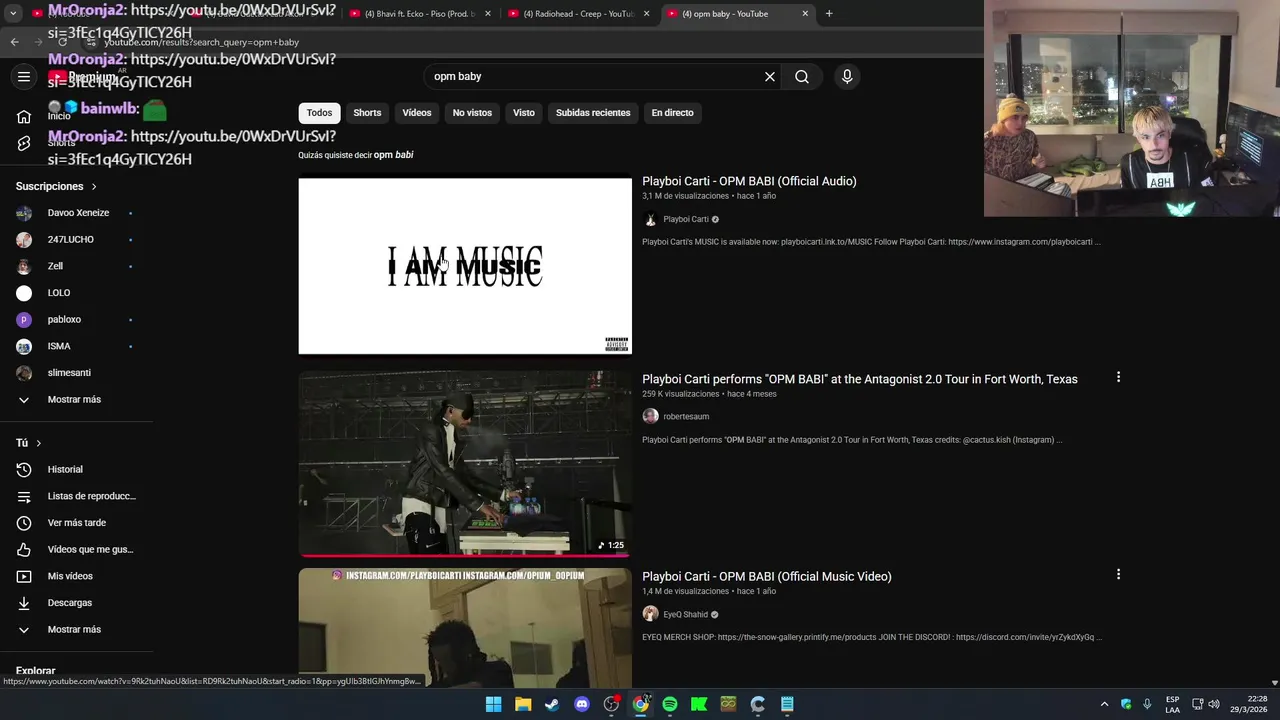This screenshot has width=1280, height=720.
Task: Expand Tú section with lower Mostrar más
Action: (x=76, y=629)
